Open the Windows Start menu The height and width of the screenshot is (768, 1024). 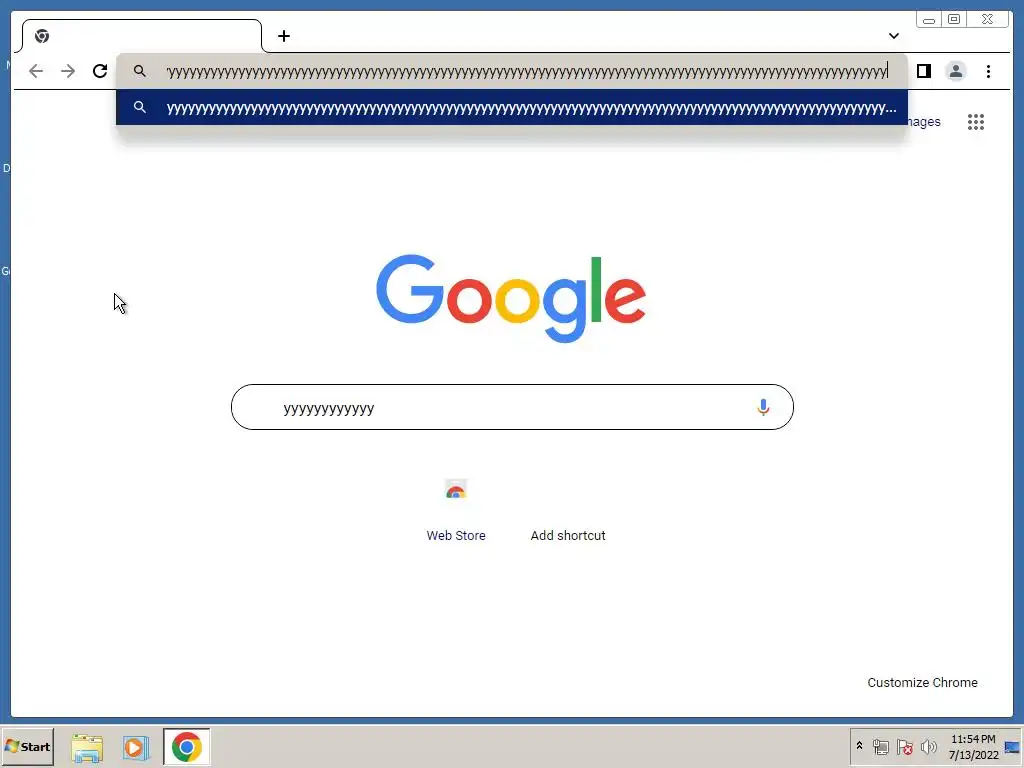tap(27, 746)
